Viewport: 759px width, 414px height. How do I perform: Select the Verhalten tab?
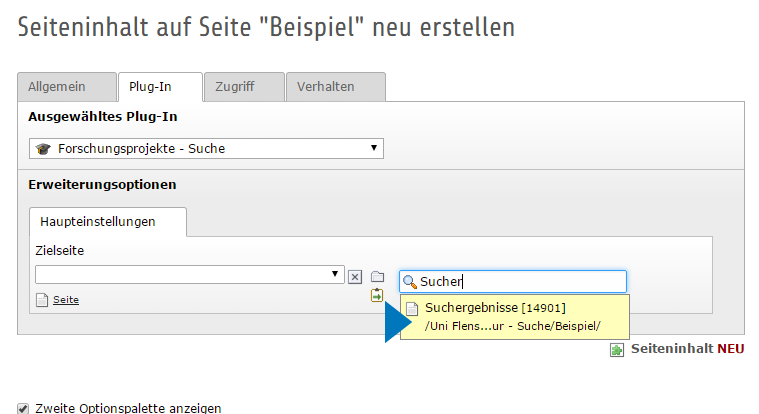click(x=325, y=87)
